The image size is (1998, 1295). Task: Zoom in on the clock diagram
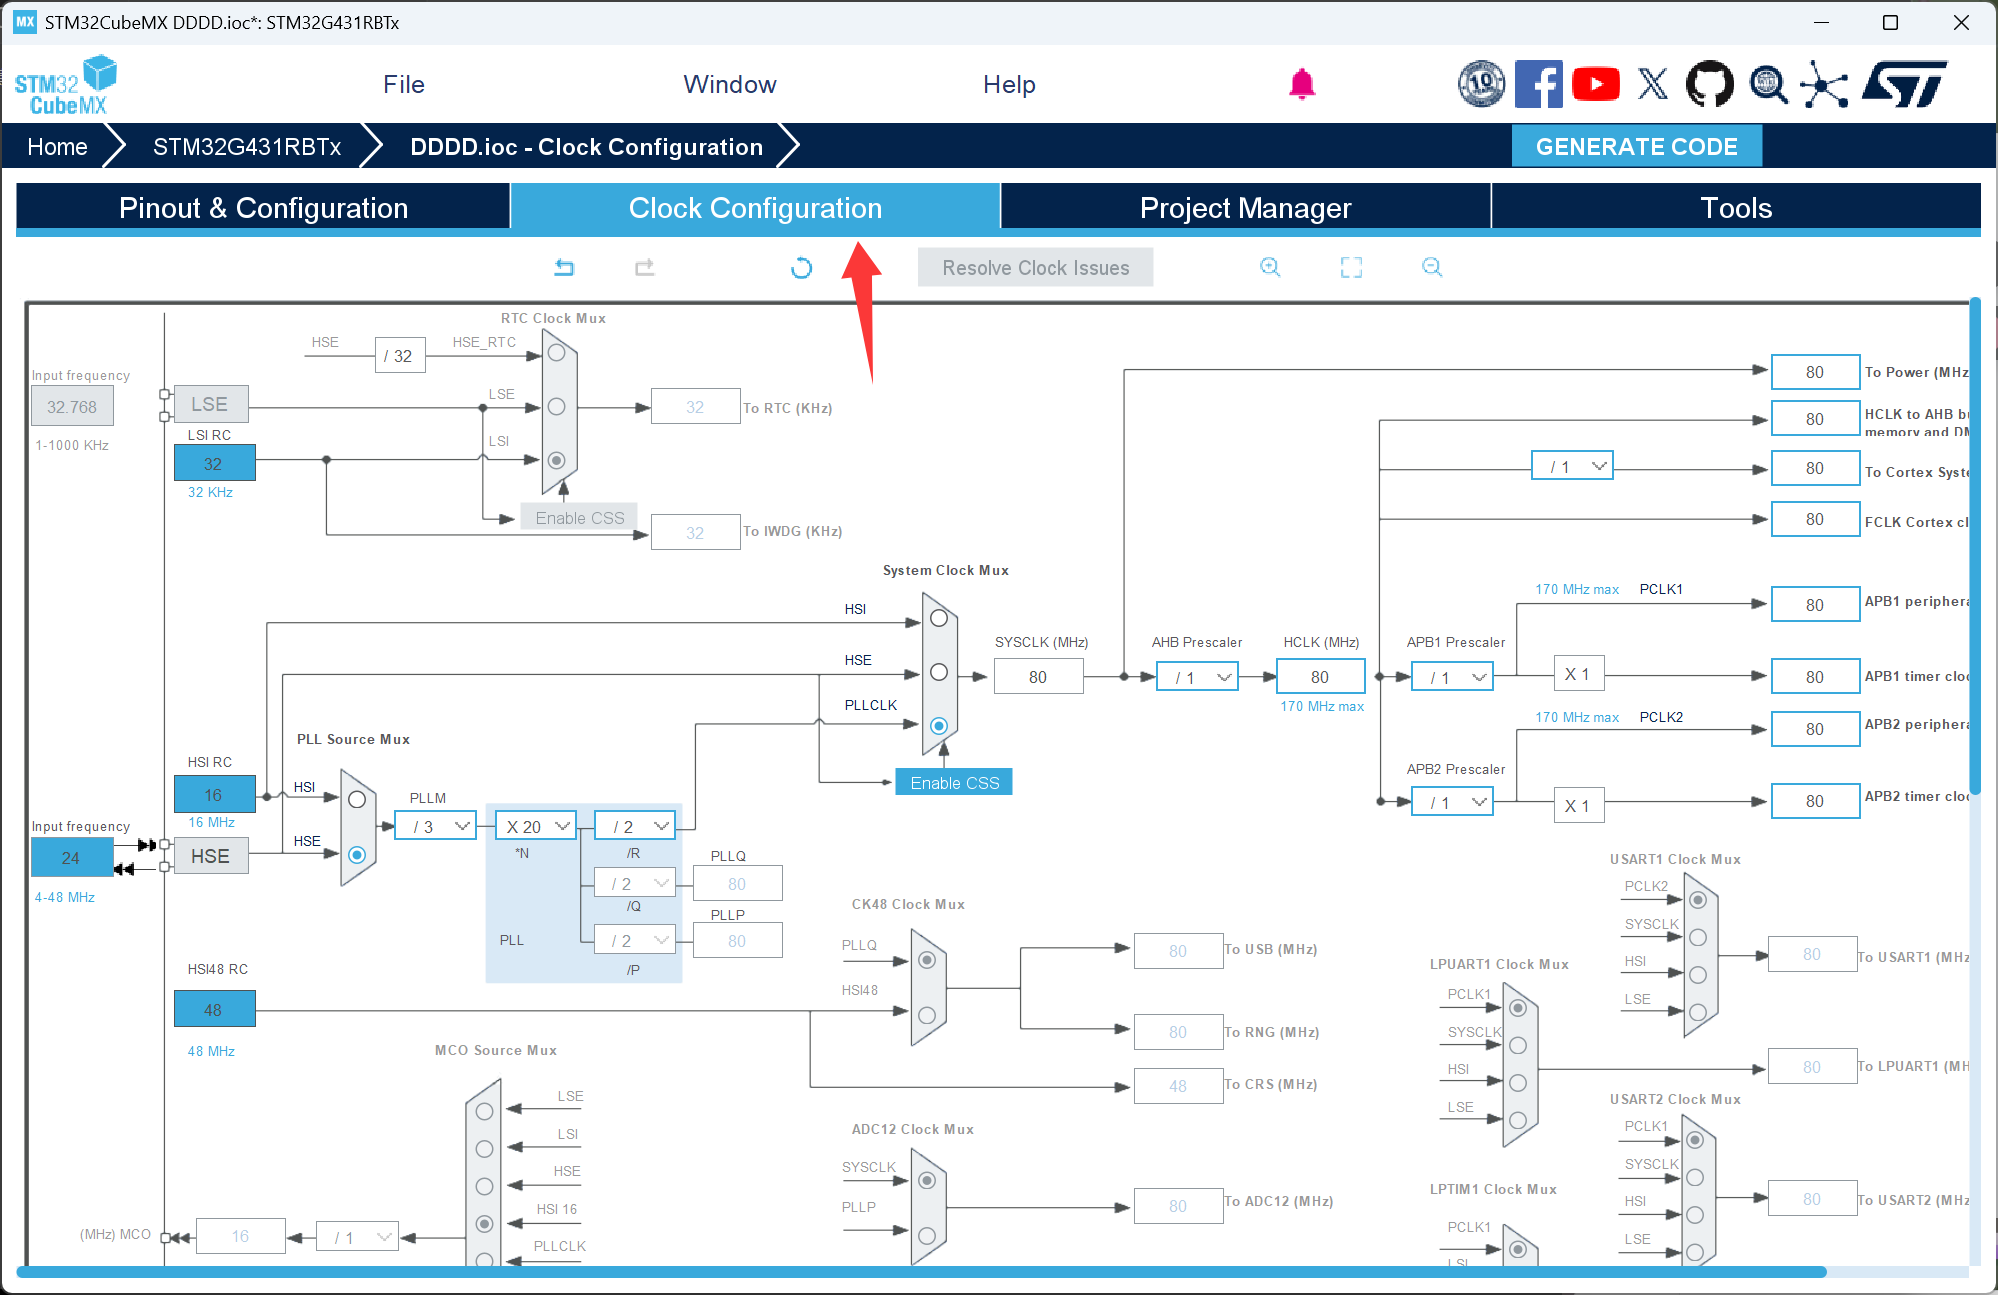pyautogui.click(x=1270, y=267)
